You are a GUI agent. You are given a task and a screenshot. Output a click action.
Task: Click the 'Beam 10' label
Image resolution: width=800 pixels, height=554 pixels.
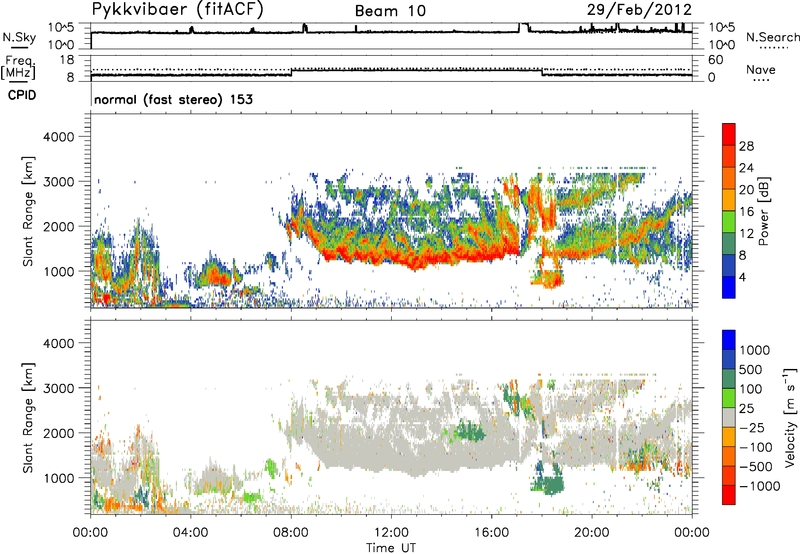coord(390,11)
